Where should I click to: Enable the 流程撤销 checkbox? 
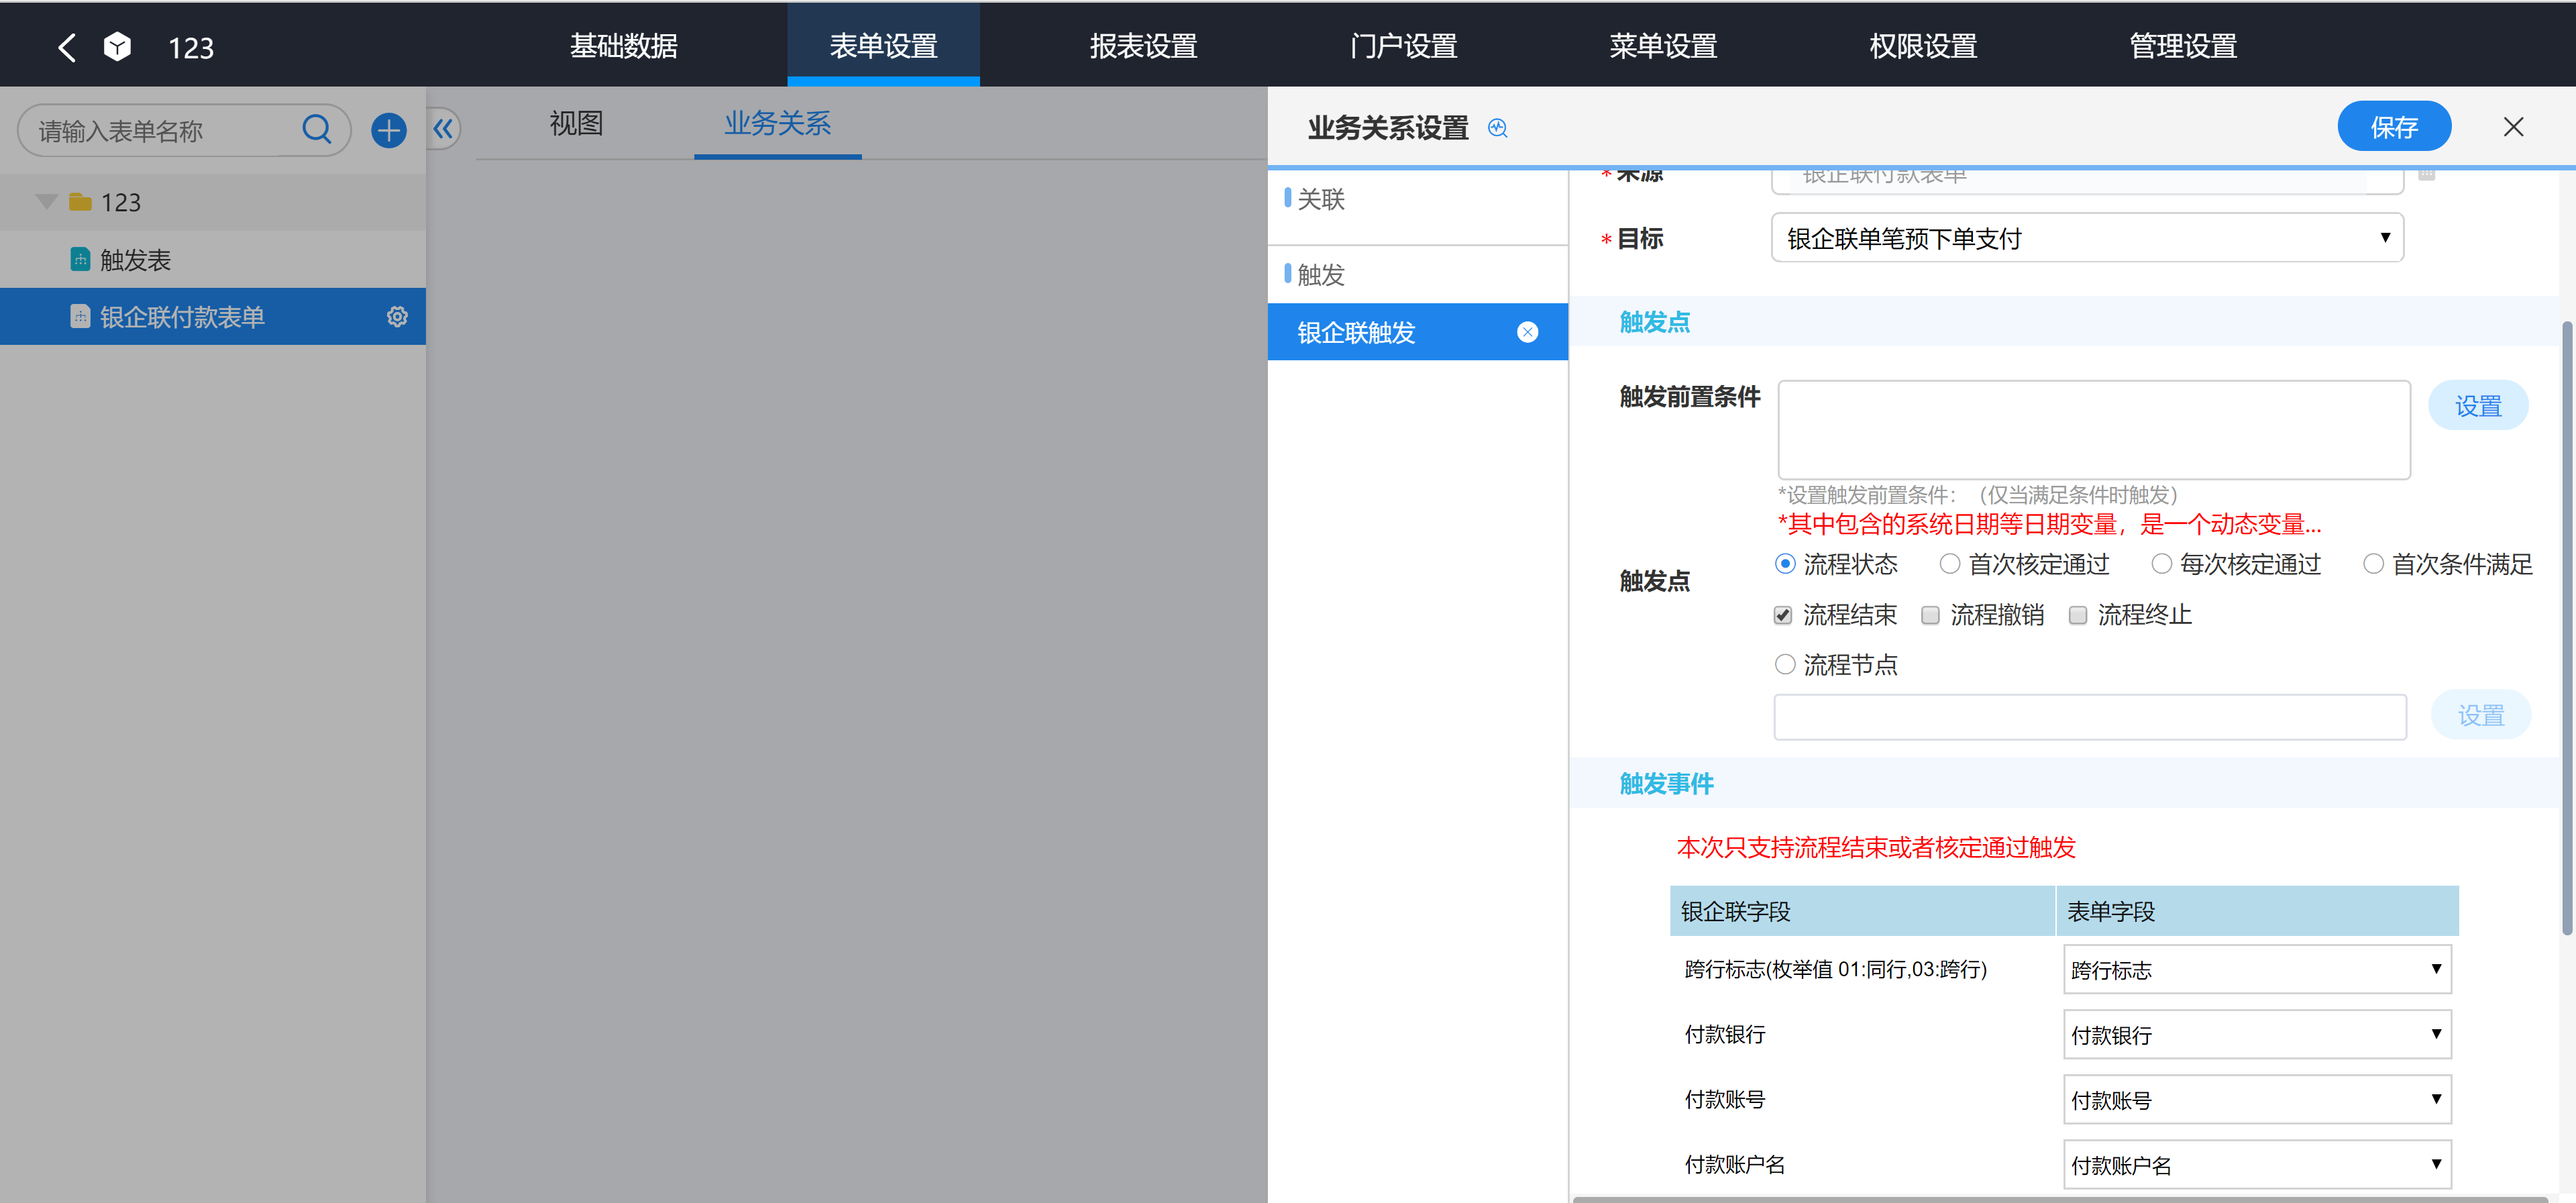[x=1930, y=615]
